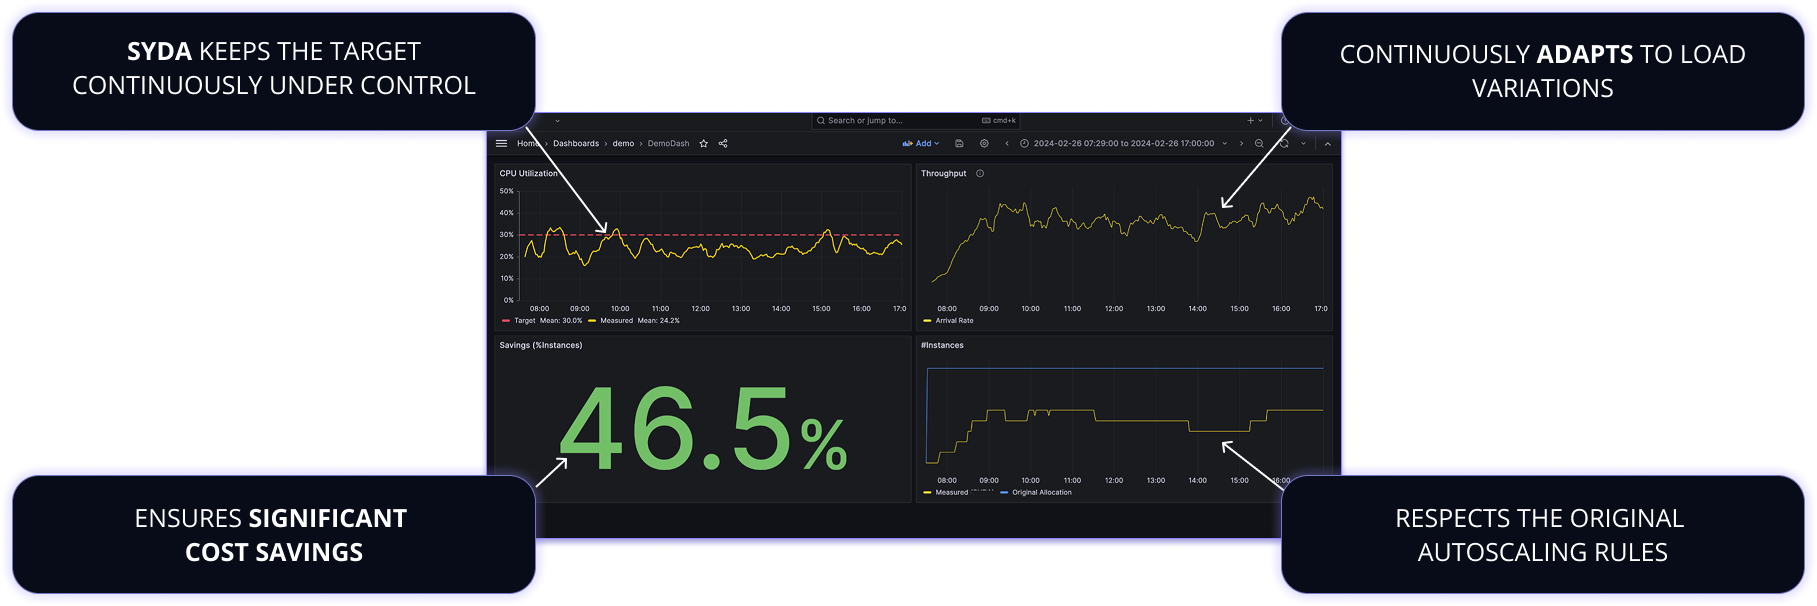Open the Add panel dropdown
The image size is (1817, 606).
(921, 144)
